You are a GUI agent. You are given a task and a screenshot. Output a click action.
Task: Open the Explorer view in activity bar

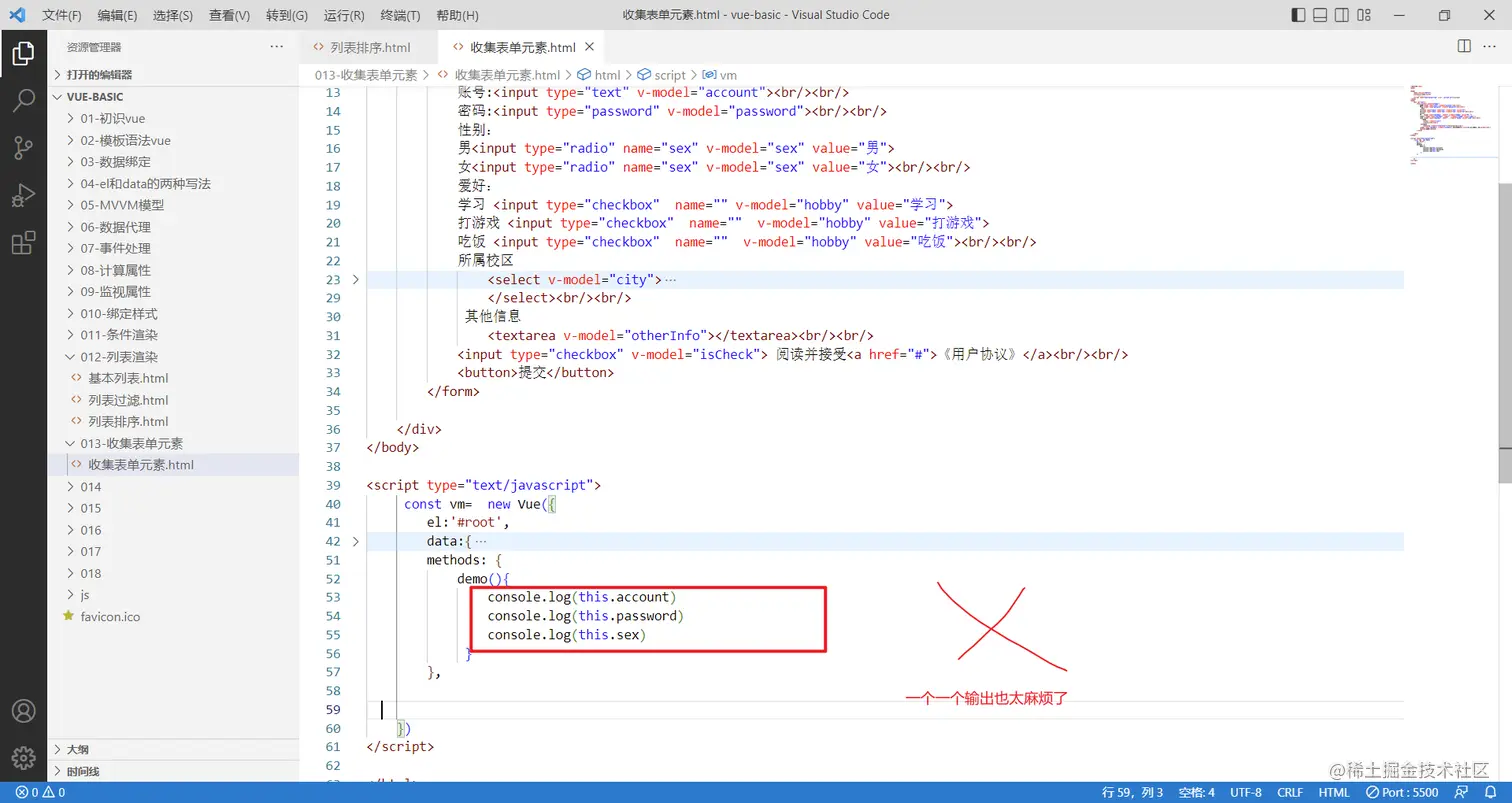(x=23, y=53)
